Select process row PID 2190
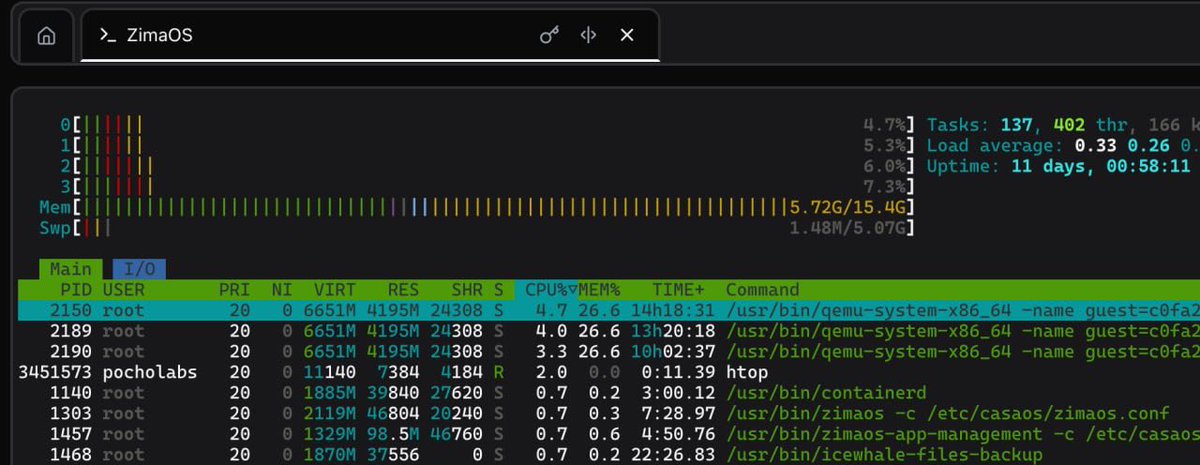This screenshot has width=1200, height=465. 609,351
